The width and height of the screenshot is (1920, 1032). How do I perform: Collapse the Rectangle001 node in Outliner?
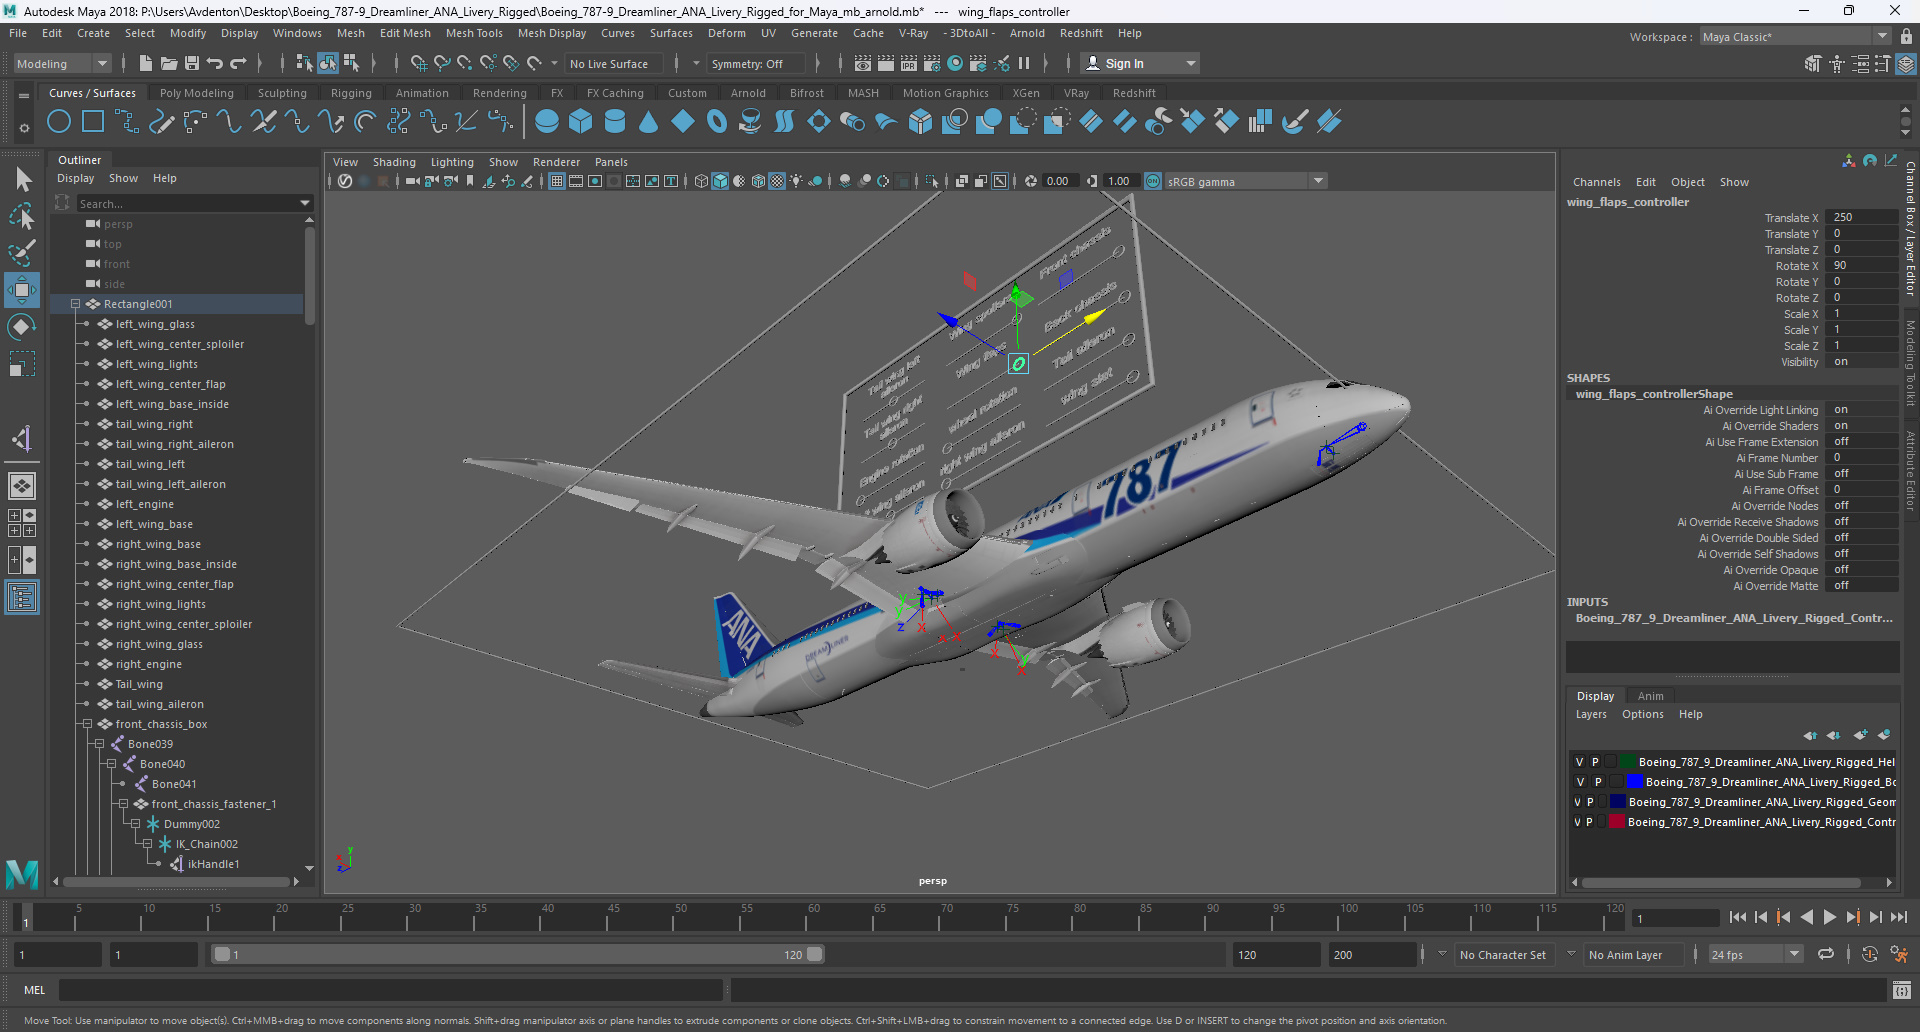click(x=75, y=304)
